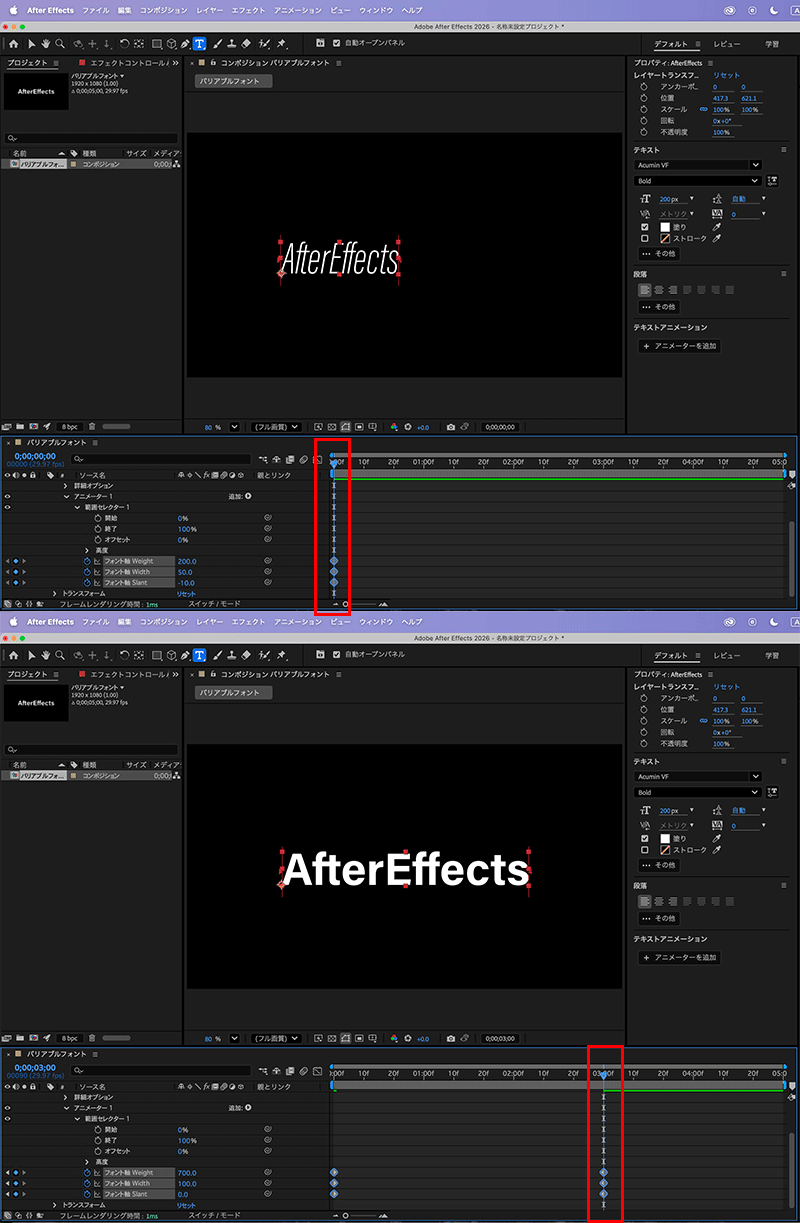Click the snapshot camera icon under the upper viewer
The image size is (800, 1223).
click(x=450, y=427)
